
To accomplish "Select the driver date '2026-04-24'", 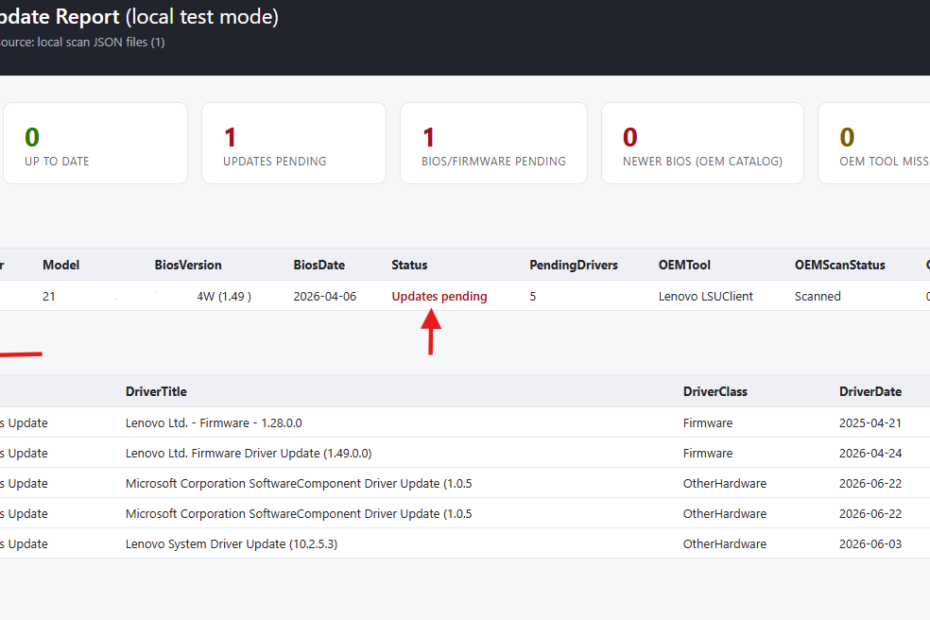I will (x=870, y=453).
